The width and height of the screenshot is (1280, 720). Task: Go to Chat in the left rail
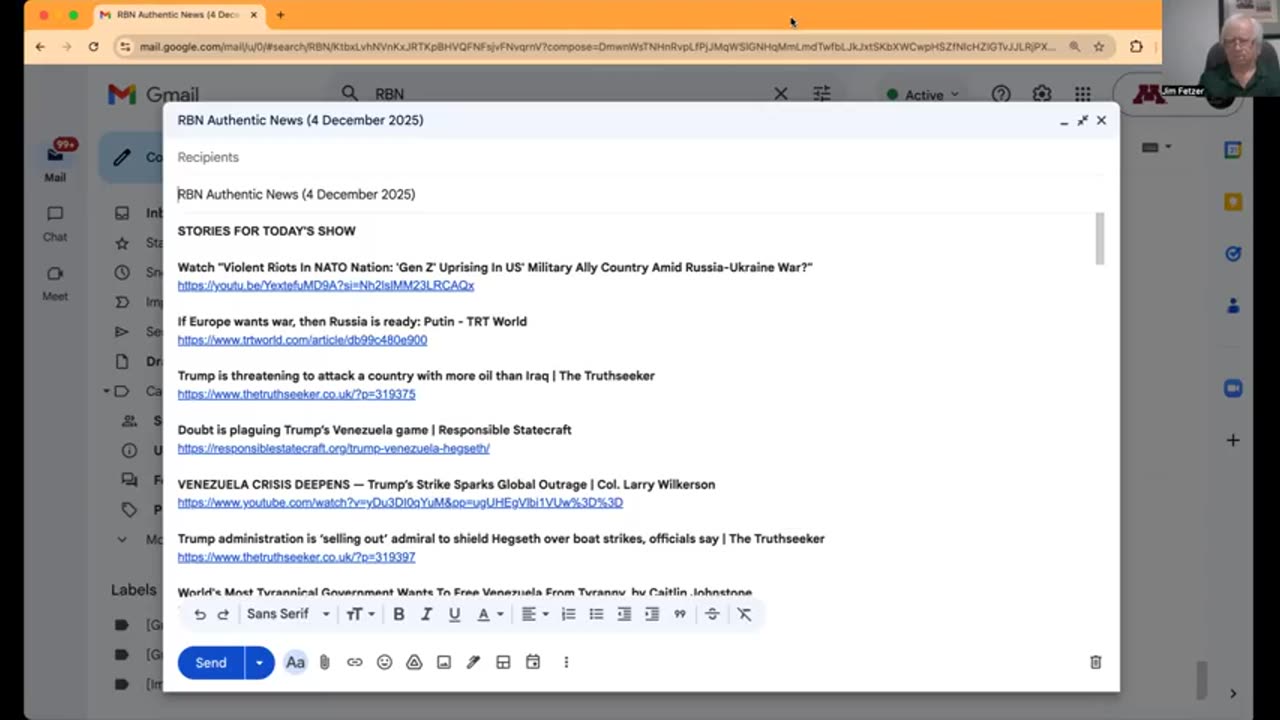55,223
